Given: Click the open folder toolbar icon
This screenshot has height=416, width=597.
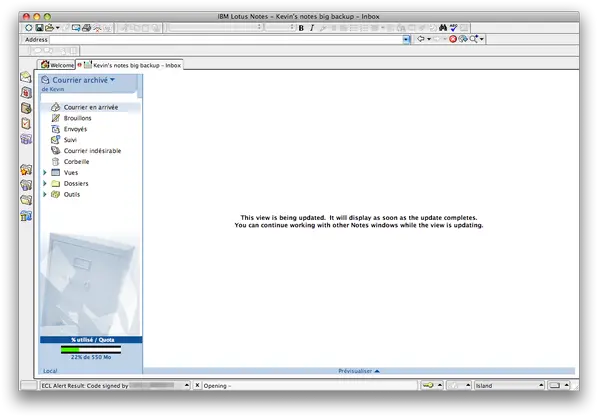Looking at the screenshot, I should [x=49, y=28].
